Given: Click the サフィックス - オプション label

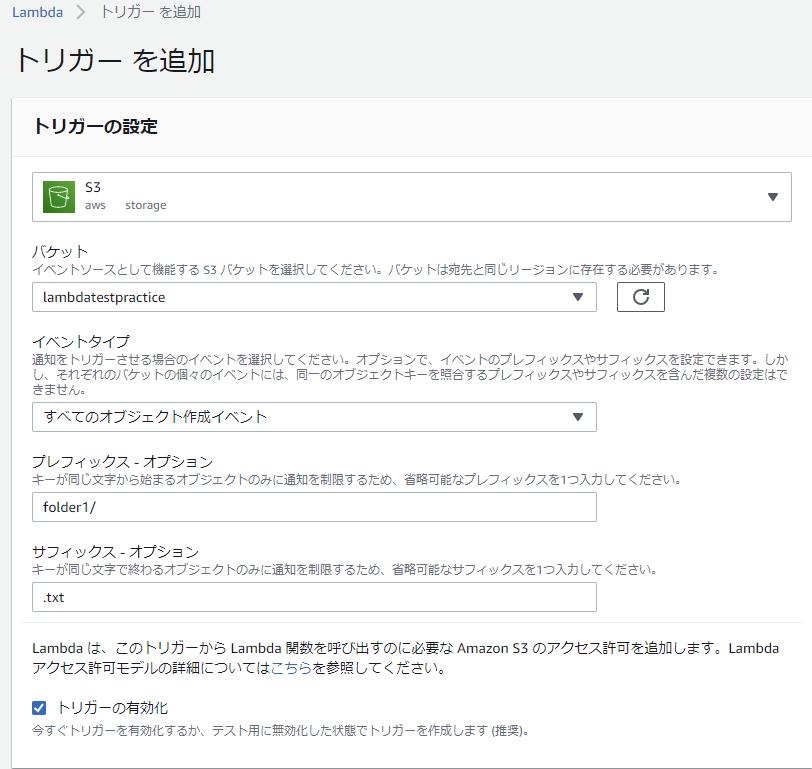Looking at the screenshot, I should (x=115, y=552).
